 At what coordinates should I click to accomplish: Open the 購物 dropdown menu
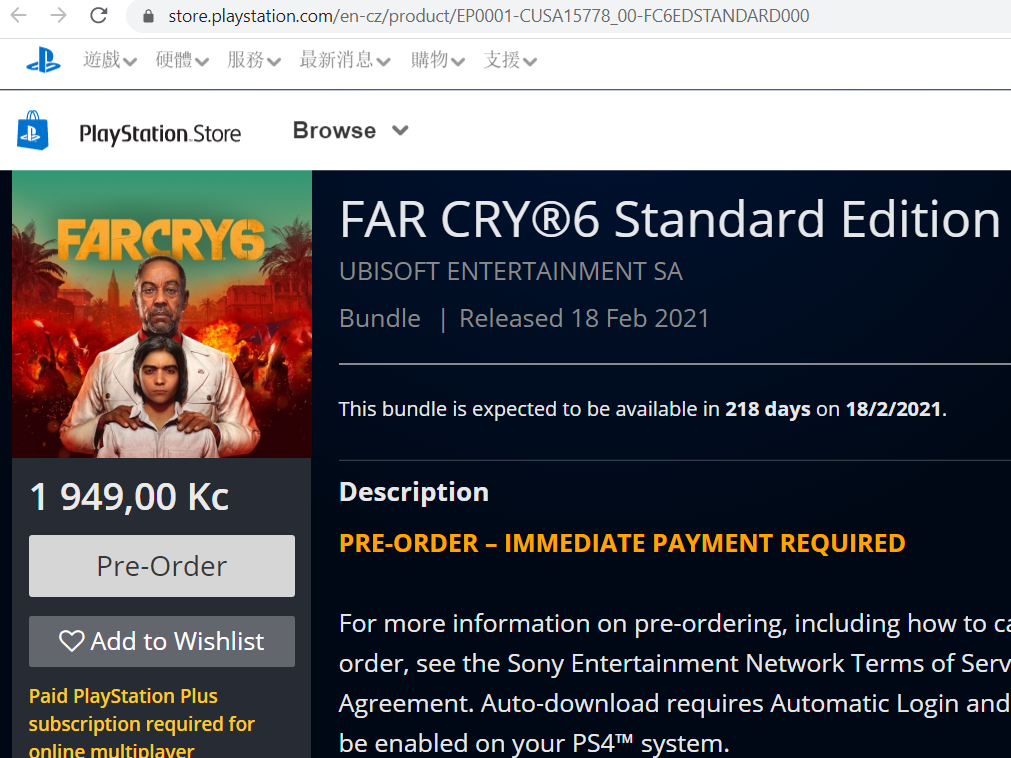(438, 60)
